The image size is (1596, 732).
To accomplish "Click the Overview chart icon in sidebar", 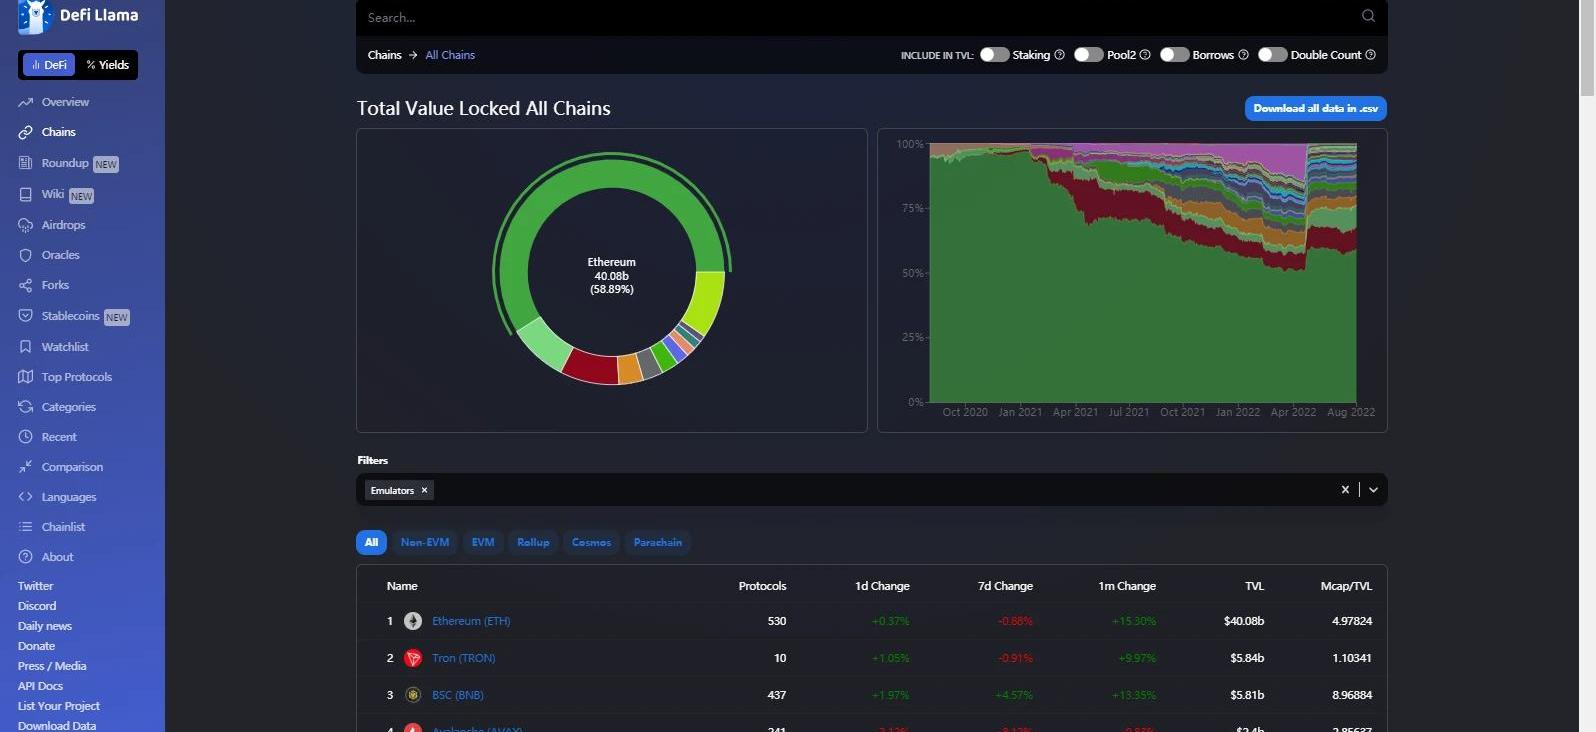I will coord(26,102).
